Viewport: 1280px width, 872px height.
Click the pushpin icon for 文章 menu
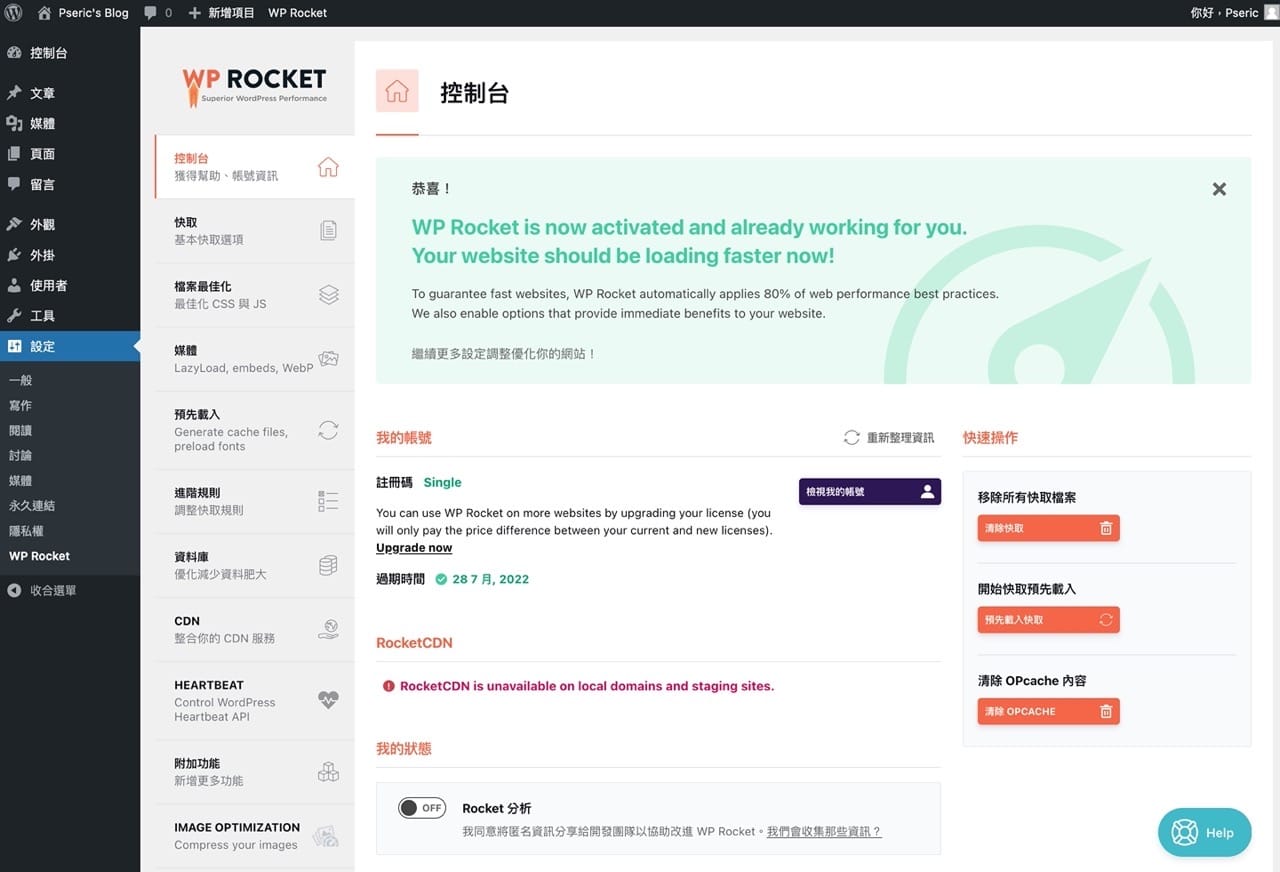14,93
